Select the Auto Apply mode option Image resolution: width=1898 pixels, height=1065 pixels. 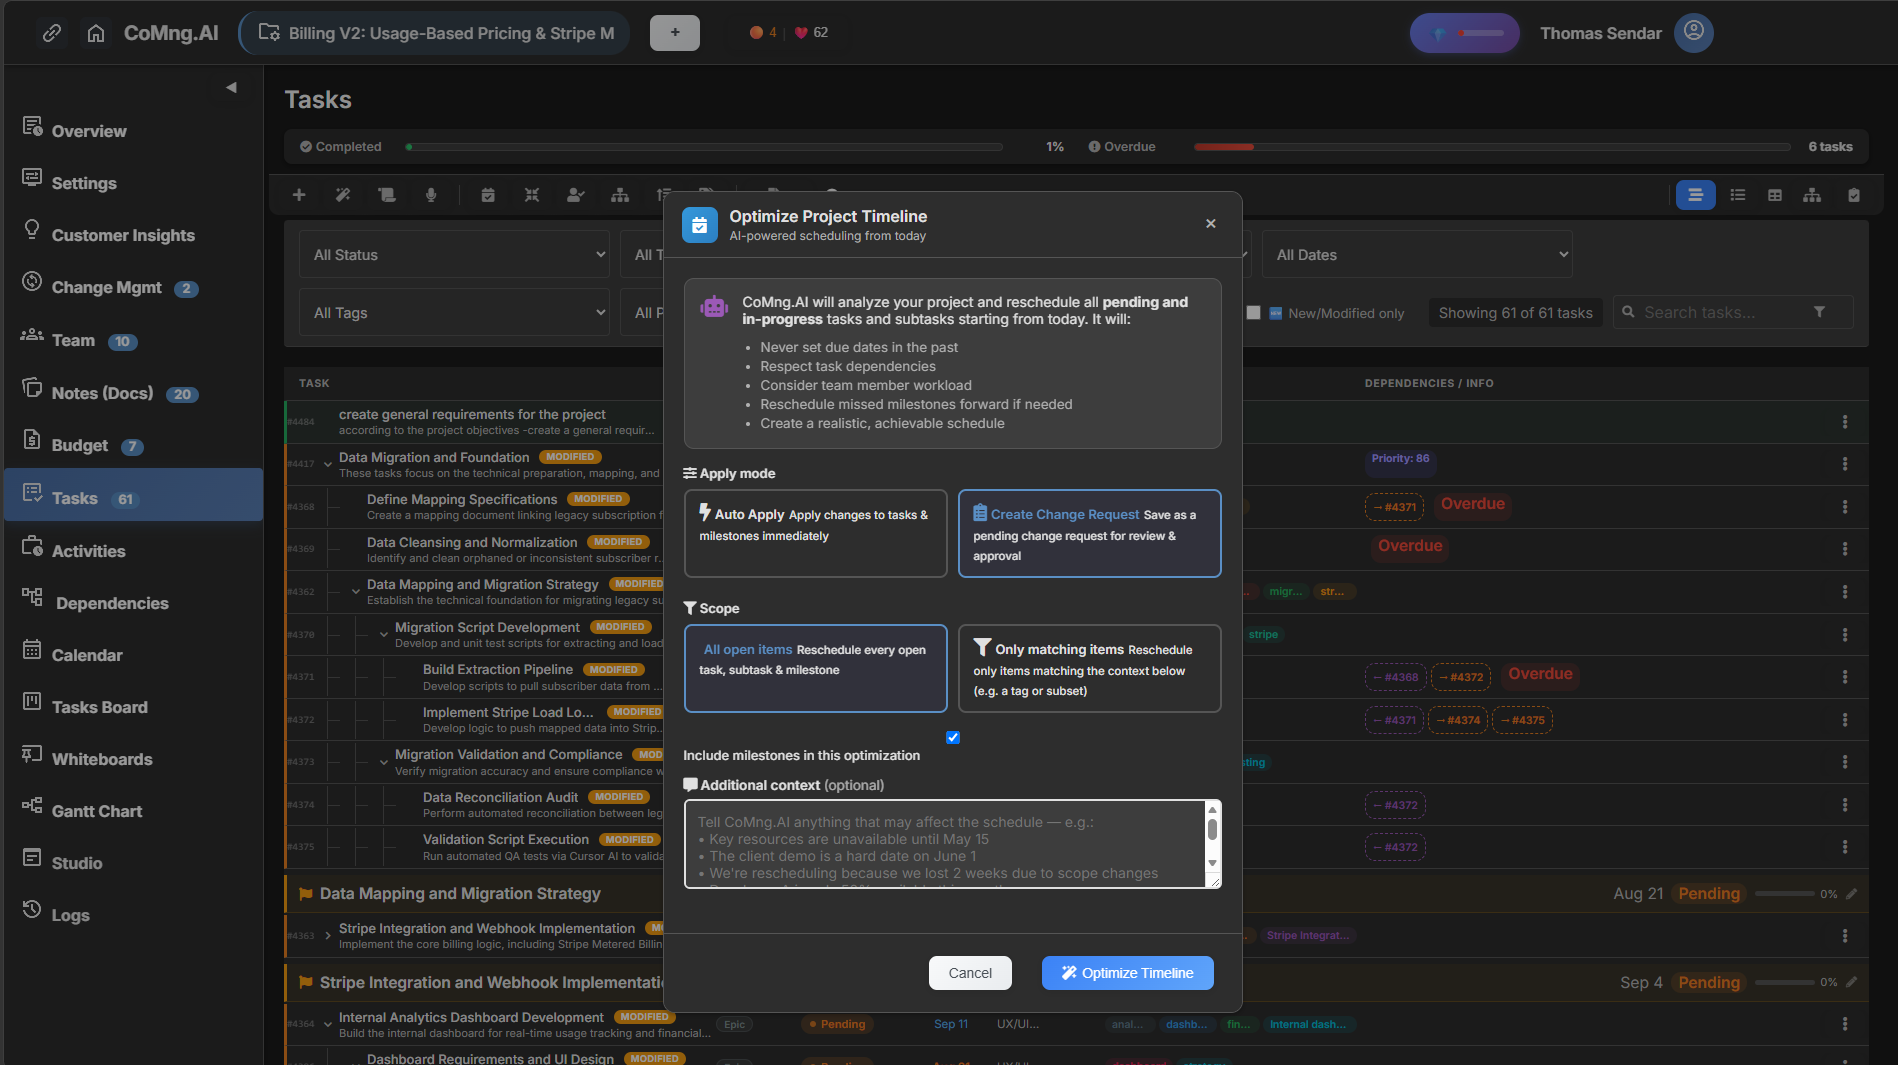[x=816, y=533]
